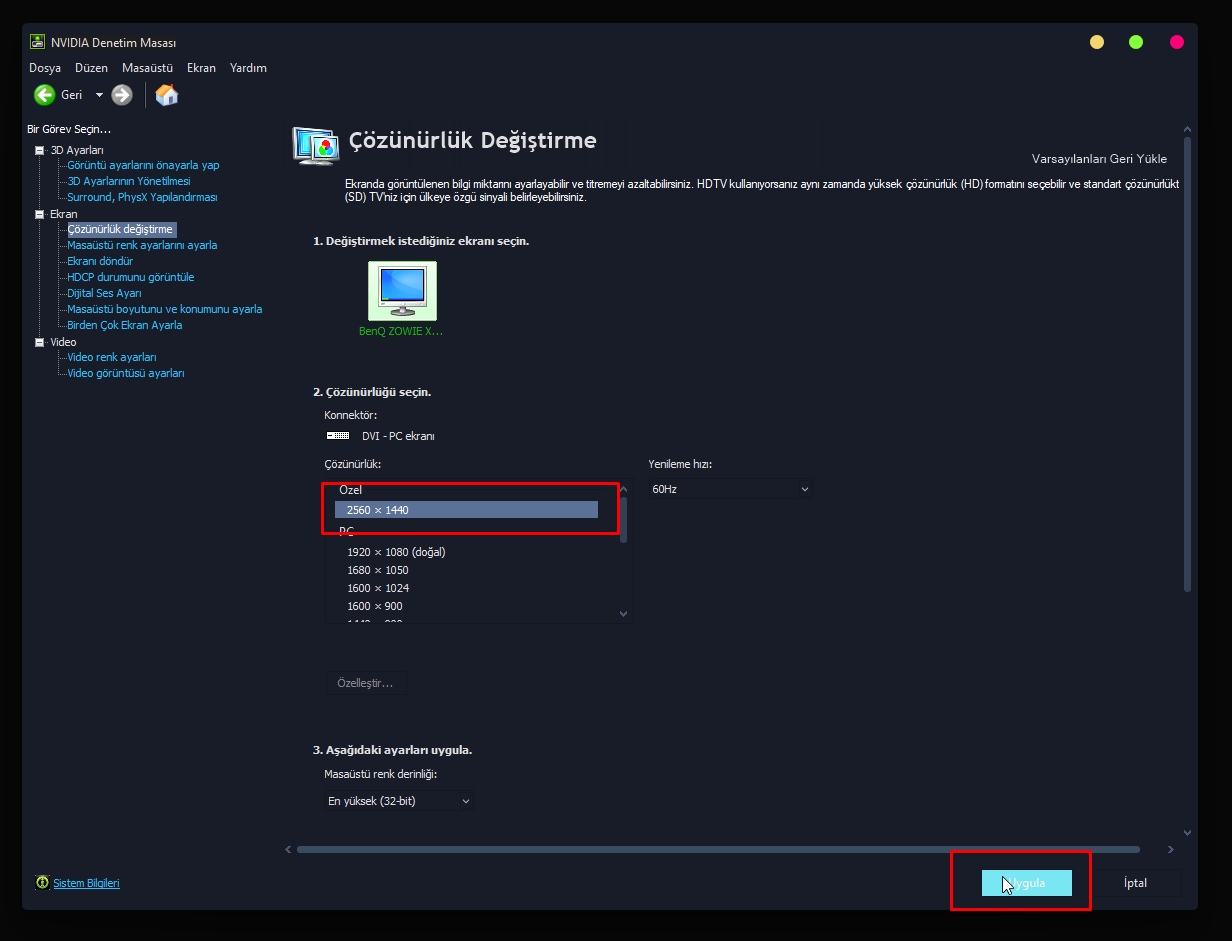The width and height of the screenshot is (1232, 941).
Task: Open Masaüstü renk derinliği dropdown
Action: (x=399, y=801)
